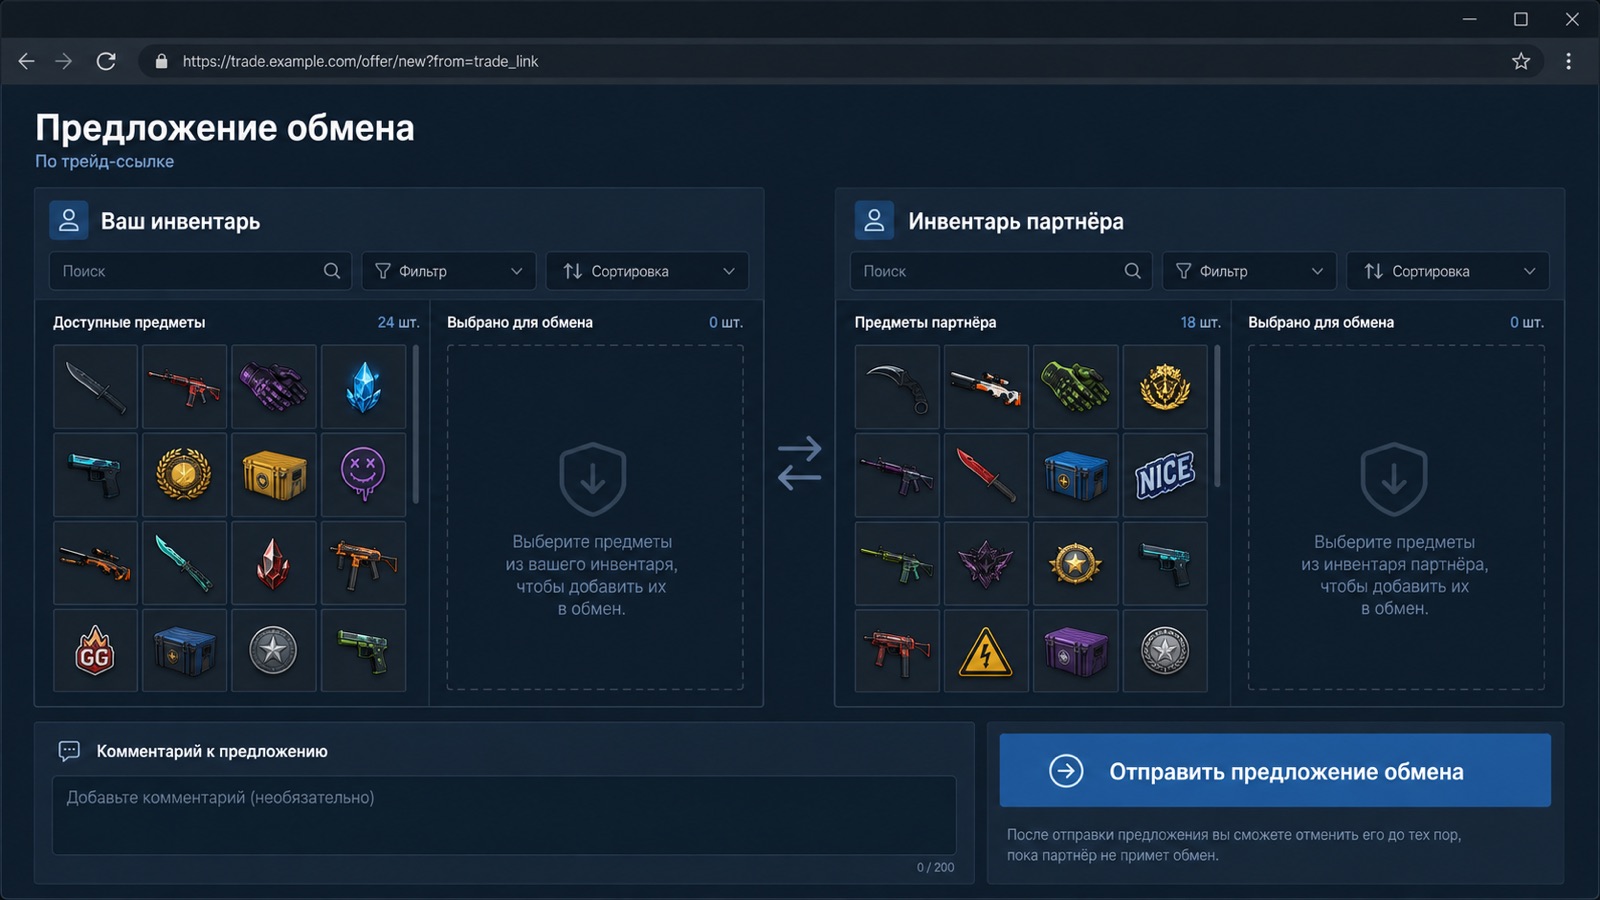Viewport: 1600px width, 900px height.
Task: Open Сортировка dropdown in your inventory
Action: point(647,271)
